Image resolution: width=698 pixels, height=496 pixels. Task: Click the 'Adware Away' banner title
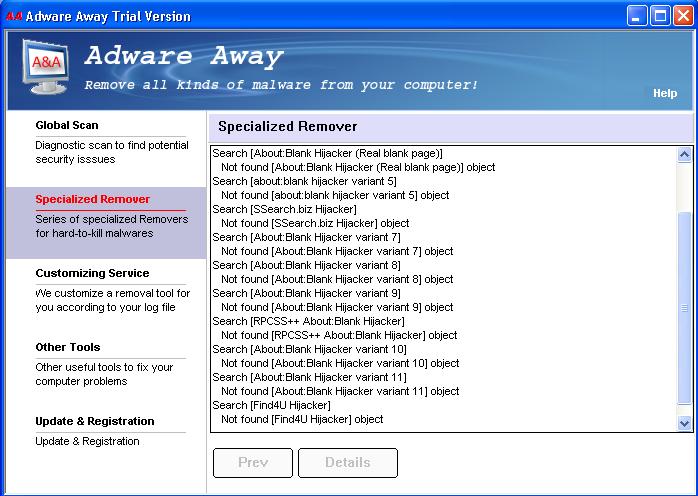click(184, 56)
